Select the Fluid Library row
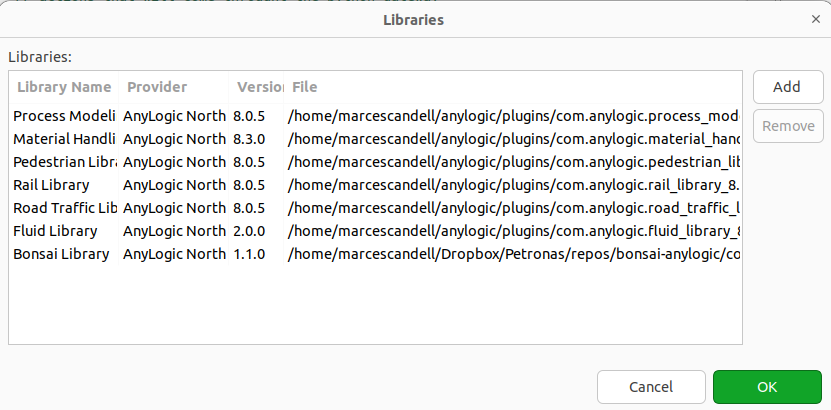 point(375,231)
